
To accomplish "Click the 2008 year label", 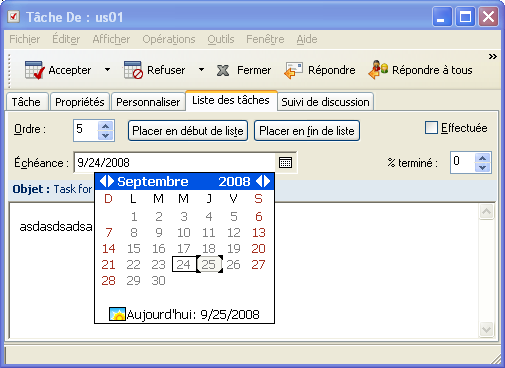I will pos(234,181).
